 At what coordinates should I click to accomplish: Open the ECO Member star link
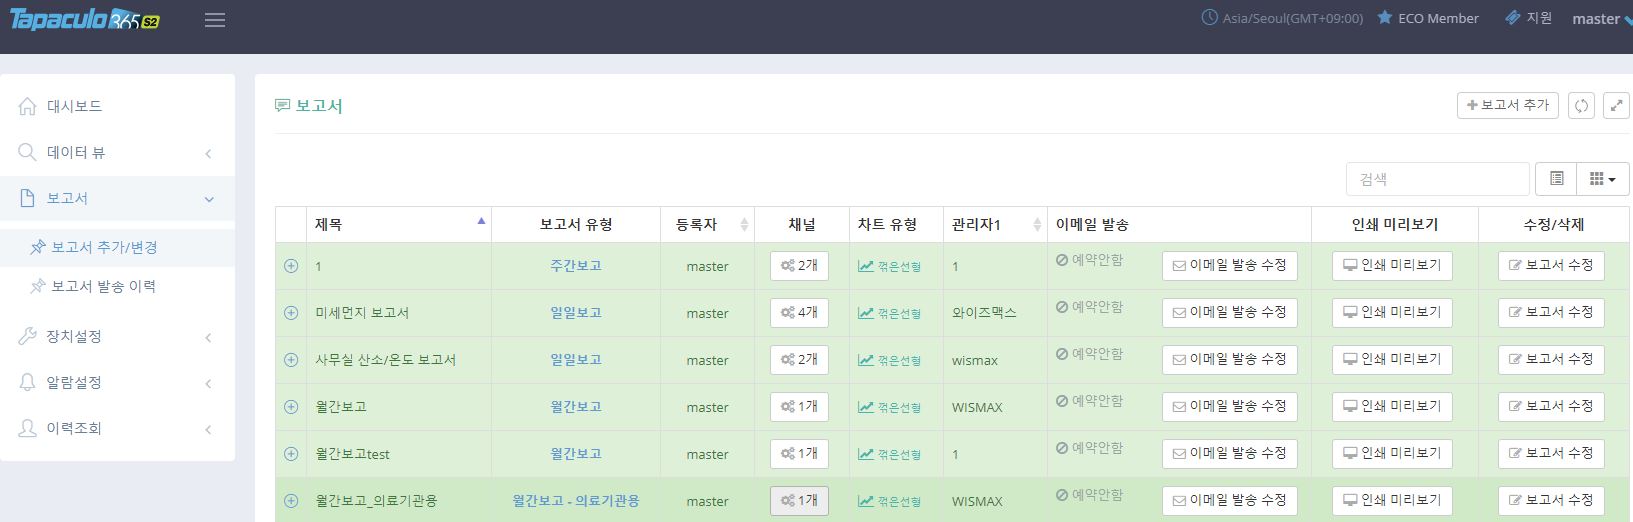[x=1427, y=18]
